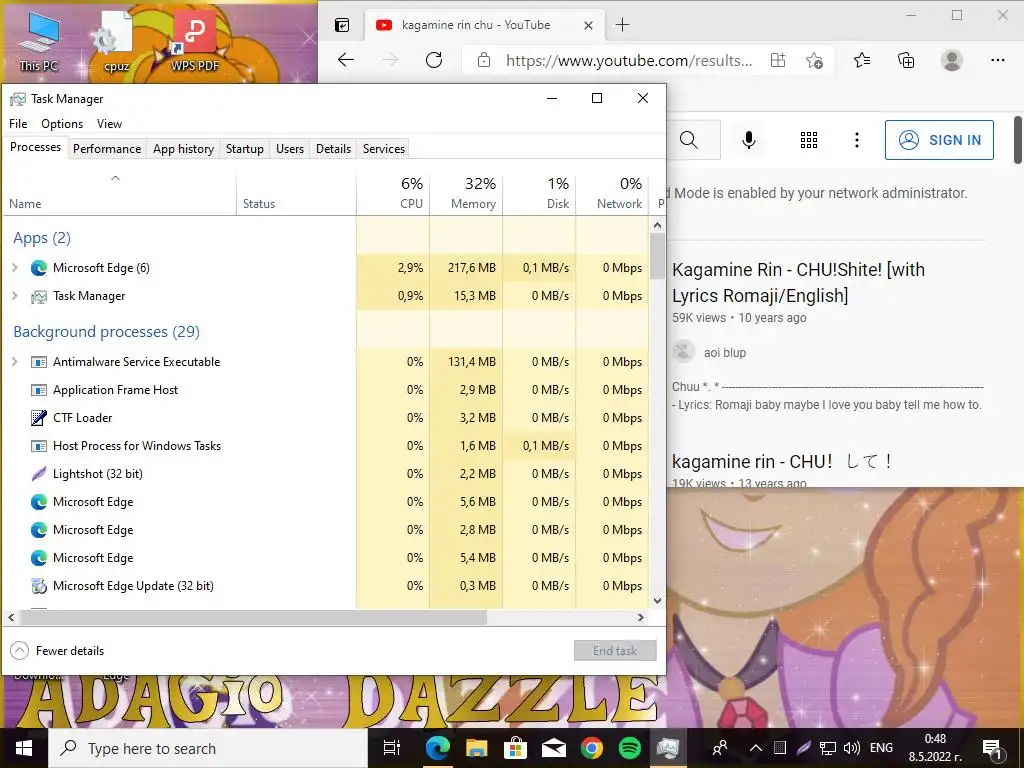Open cpuz desktop file
Image resolution: width=1024 pixels, height=768 pixels.
coord(116,42)
